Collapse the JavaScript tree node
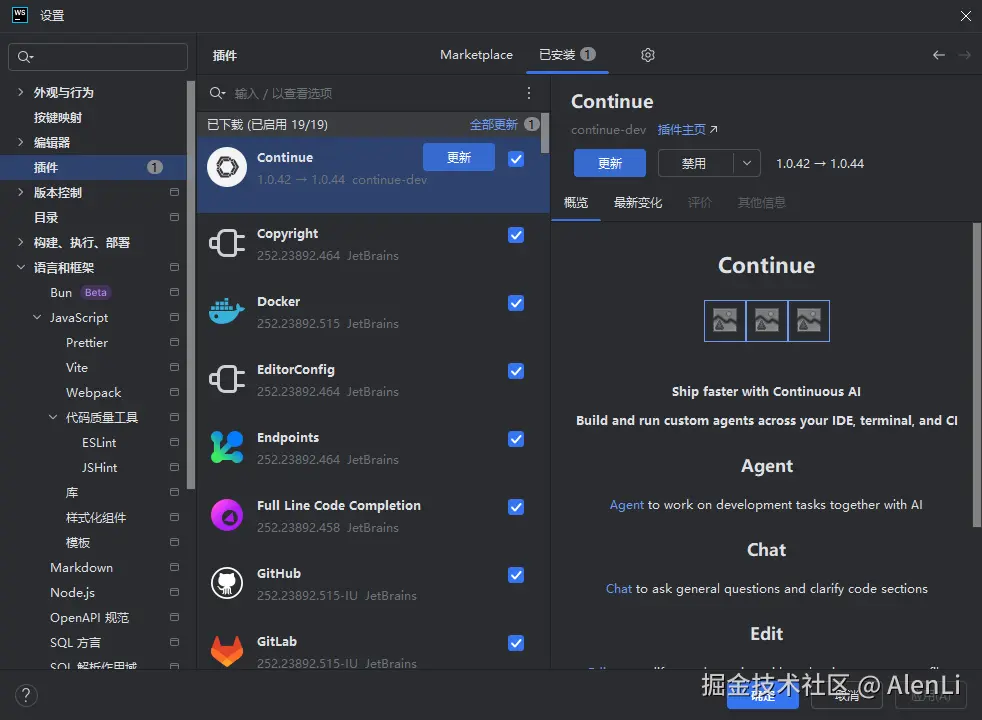The width and height of the screenshot is (982, 720). (37, 317)
